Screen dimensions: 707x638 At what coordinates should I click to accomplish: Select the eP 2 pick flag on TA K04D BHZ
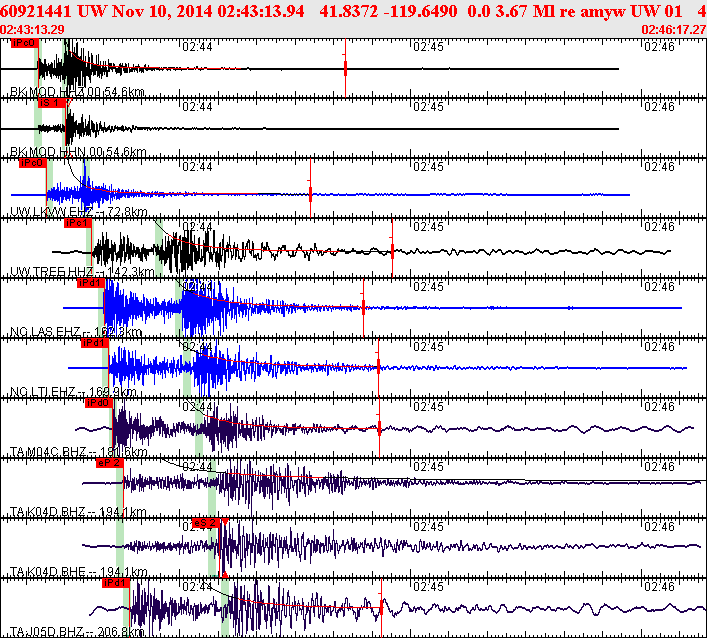pos(110,463)
